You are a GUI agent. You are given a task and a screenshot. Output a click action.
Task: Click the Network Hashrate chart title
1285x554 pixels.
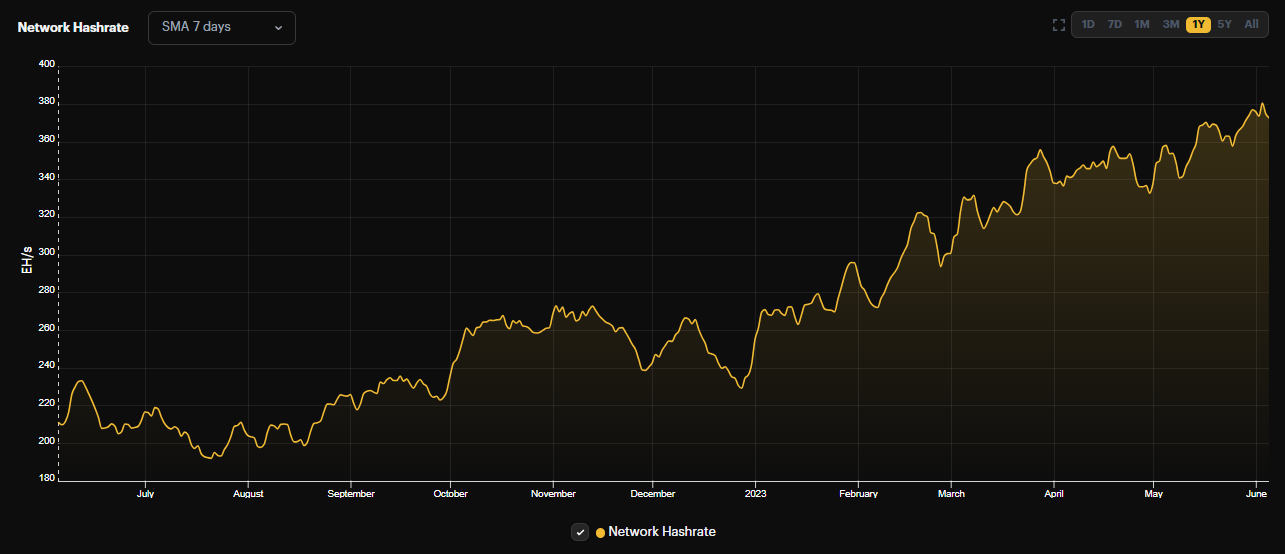coord(73,27)
